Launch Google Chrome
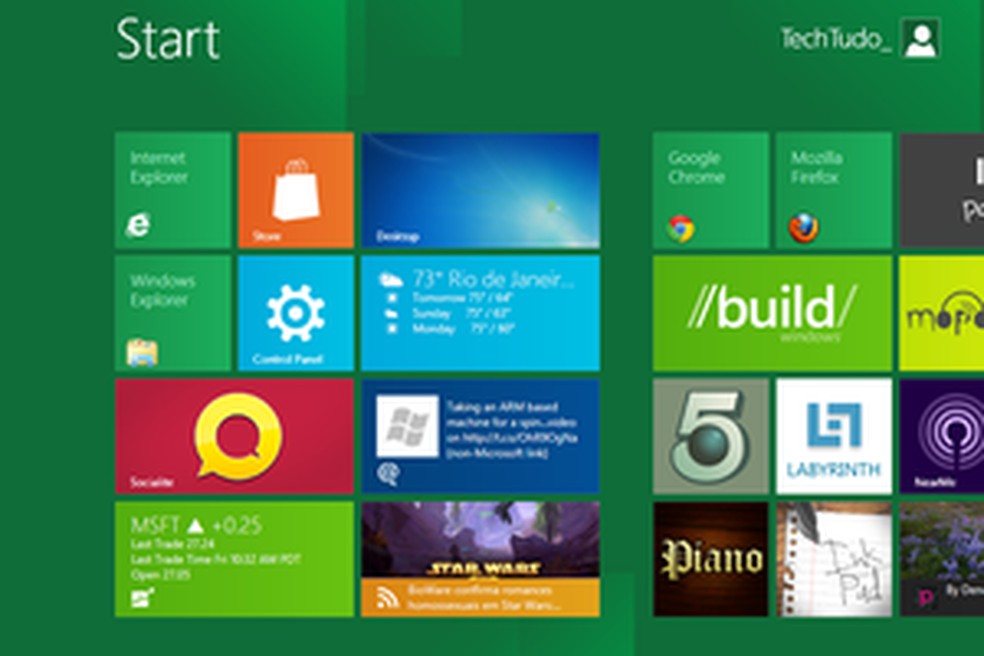984x656 pixels. 710,188
